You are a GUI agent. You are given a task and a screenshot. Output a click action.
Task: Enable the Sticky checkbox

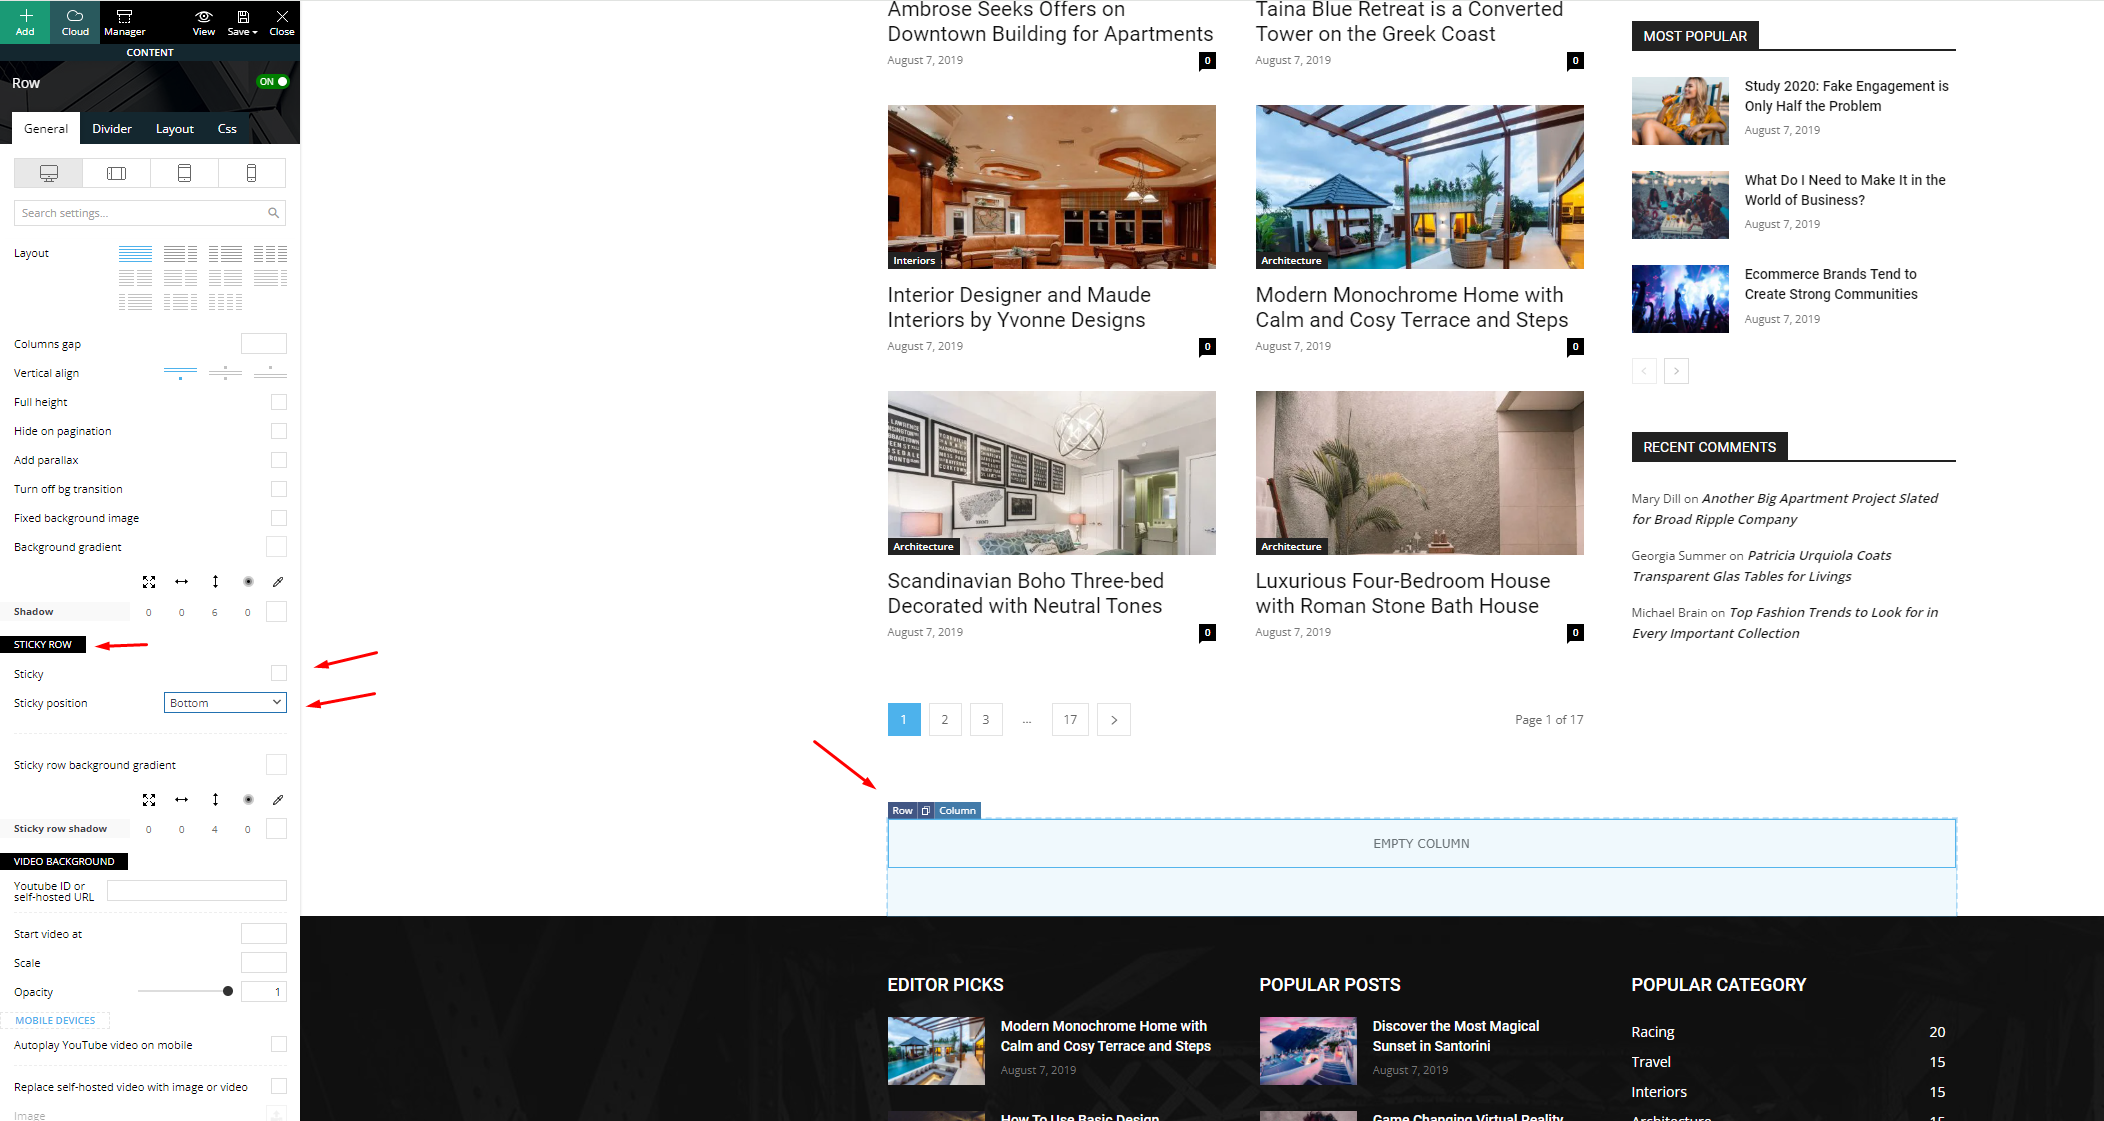click(279, 674)
